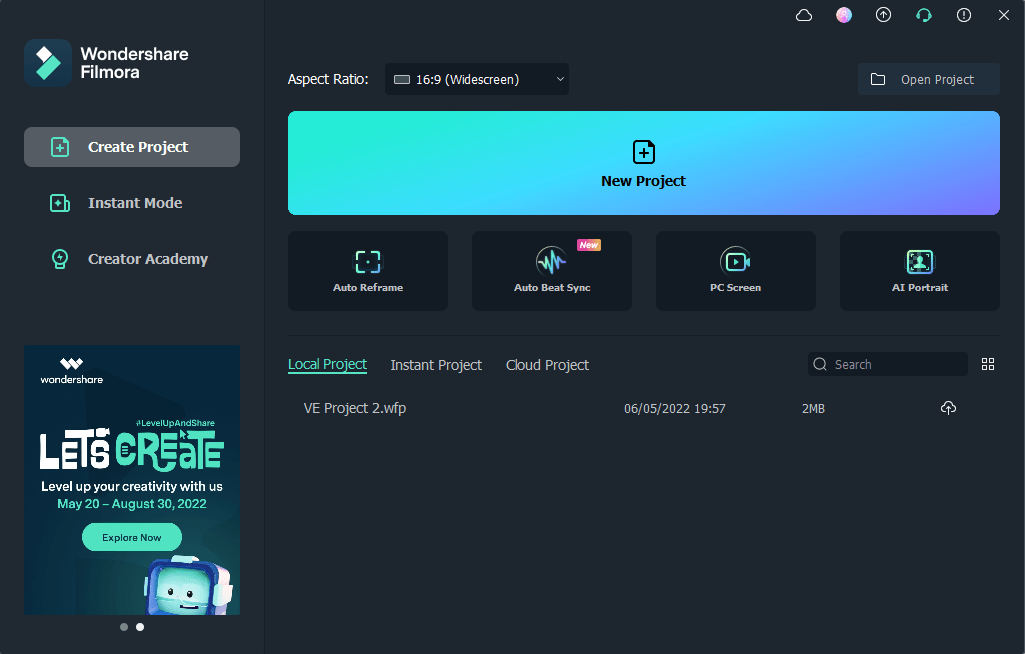Open customer support headset icon
Viewport: 1025px width, 654px height.
[x=924, y=15]
